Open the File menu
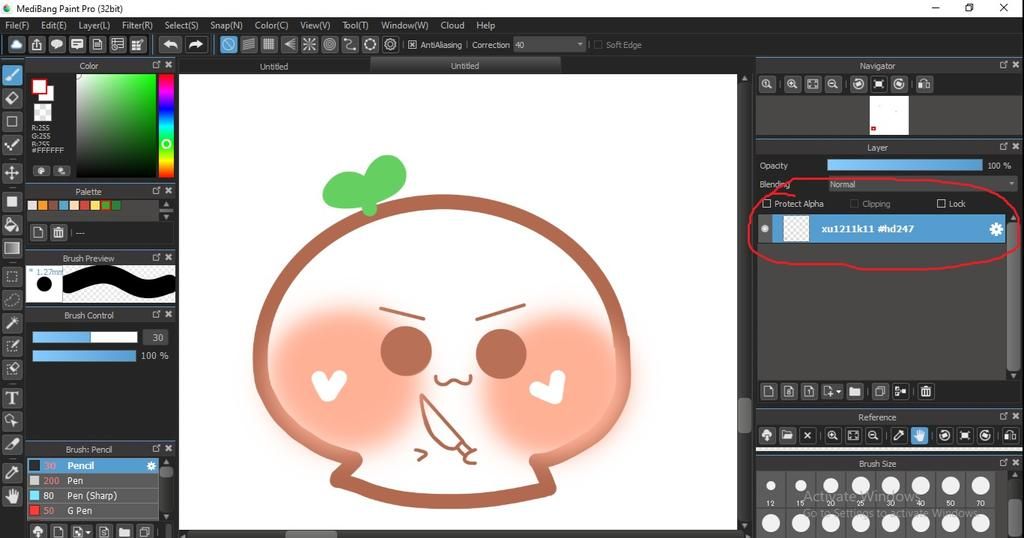 17,25
